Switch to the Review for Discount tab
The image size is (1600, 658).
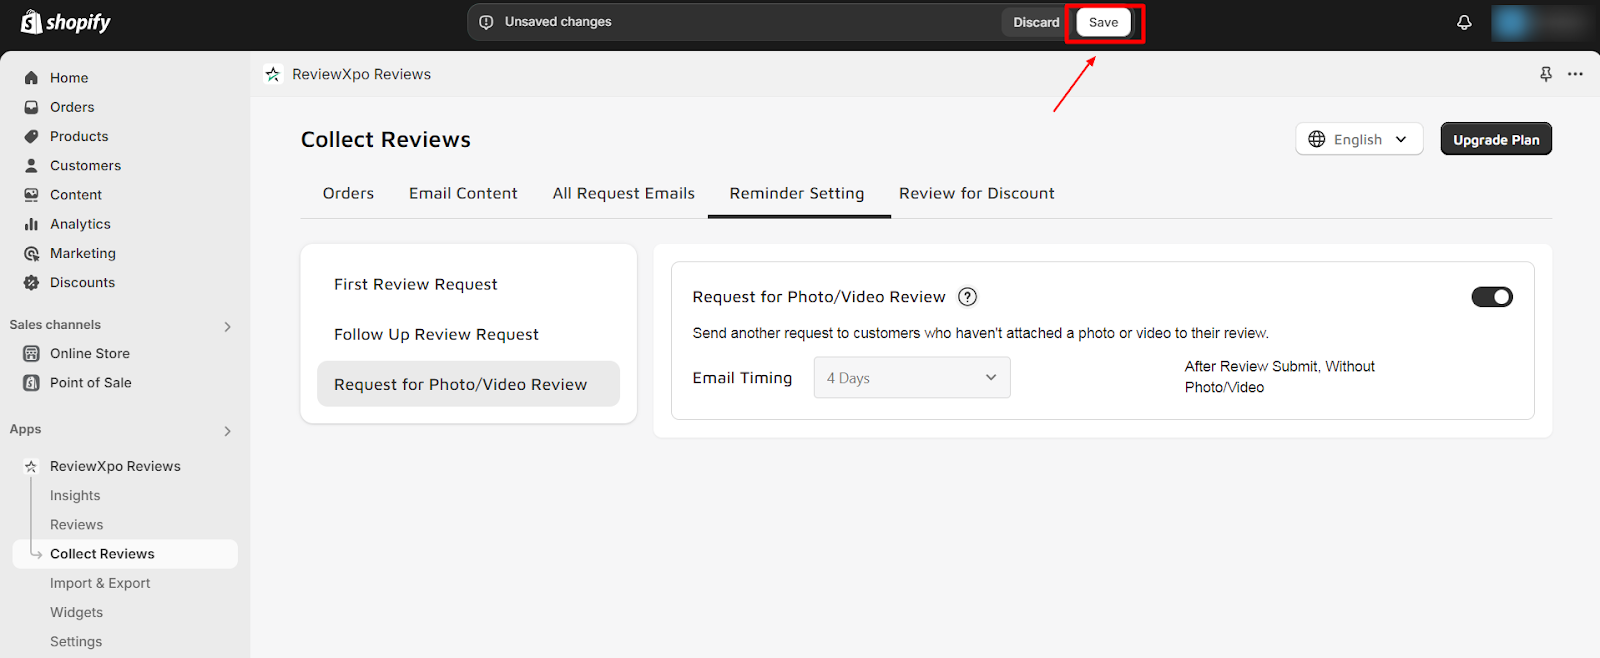click(x=977, y=193)
